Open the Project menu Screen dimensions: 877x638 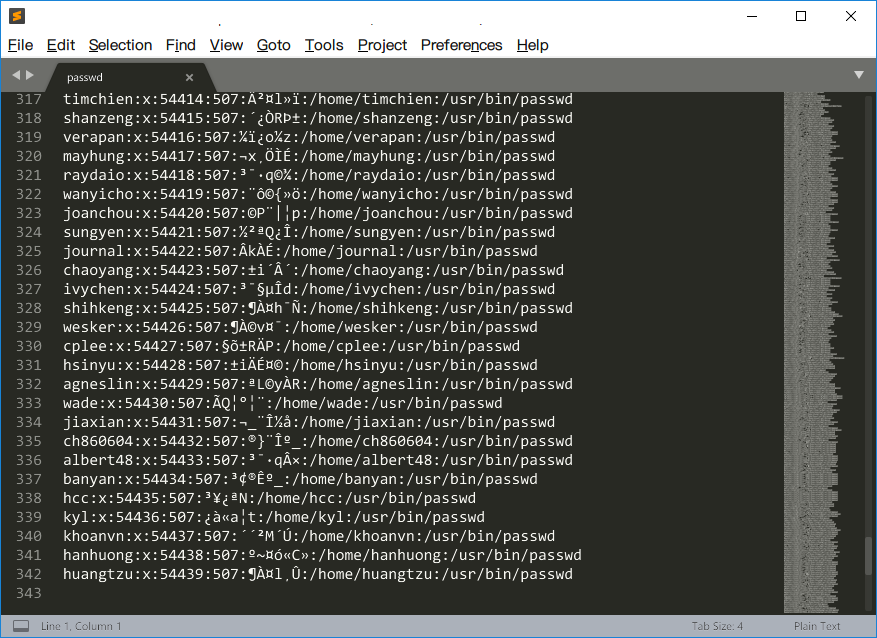pos(382,45)
